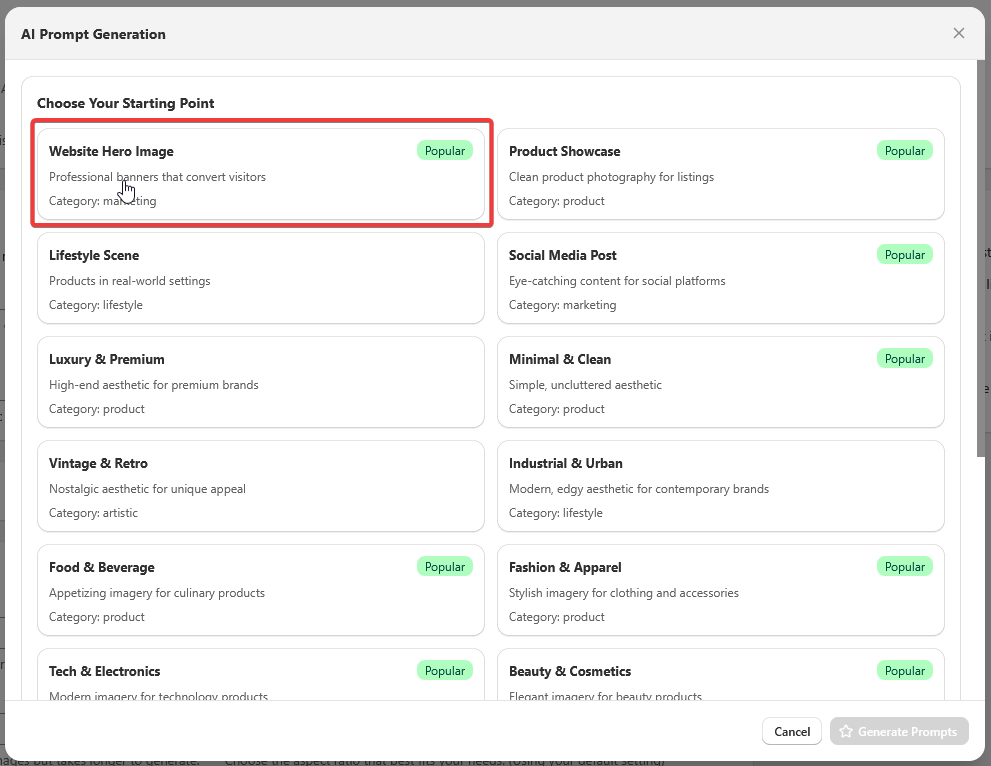Choose the Product Showcase starting point
Screen dimensions: 991x766
tap(720, 174)
